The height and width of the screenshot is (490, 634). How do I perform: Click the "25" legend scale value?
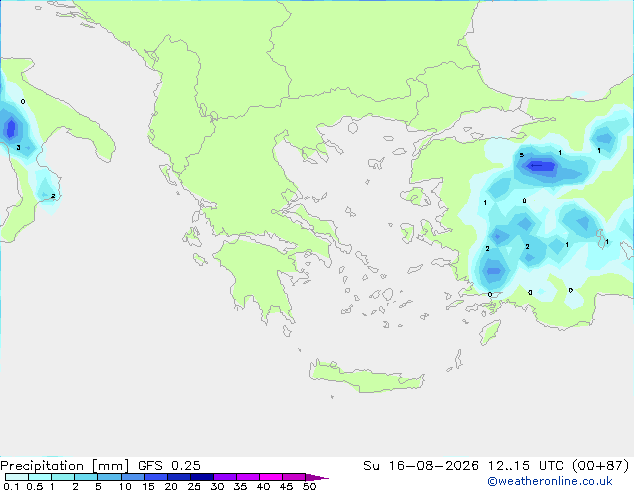click(194, 486)
